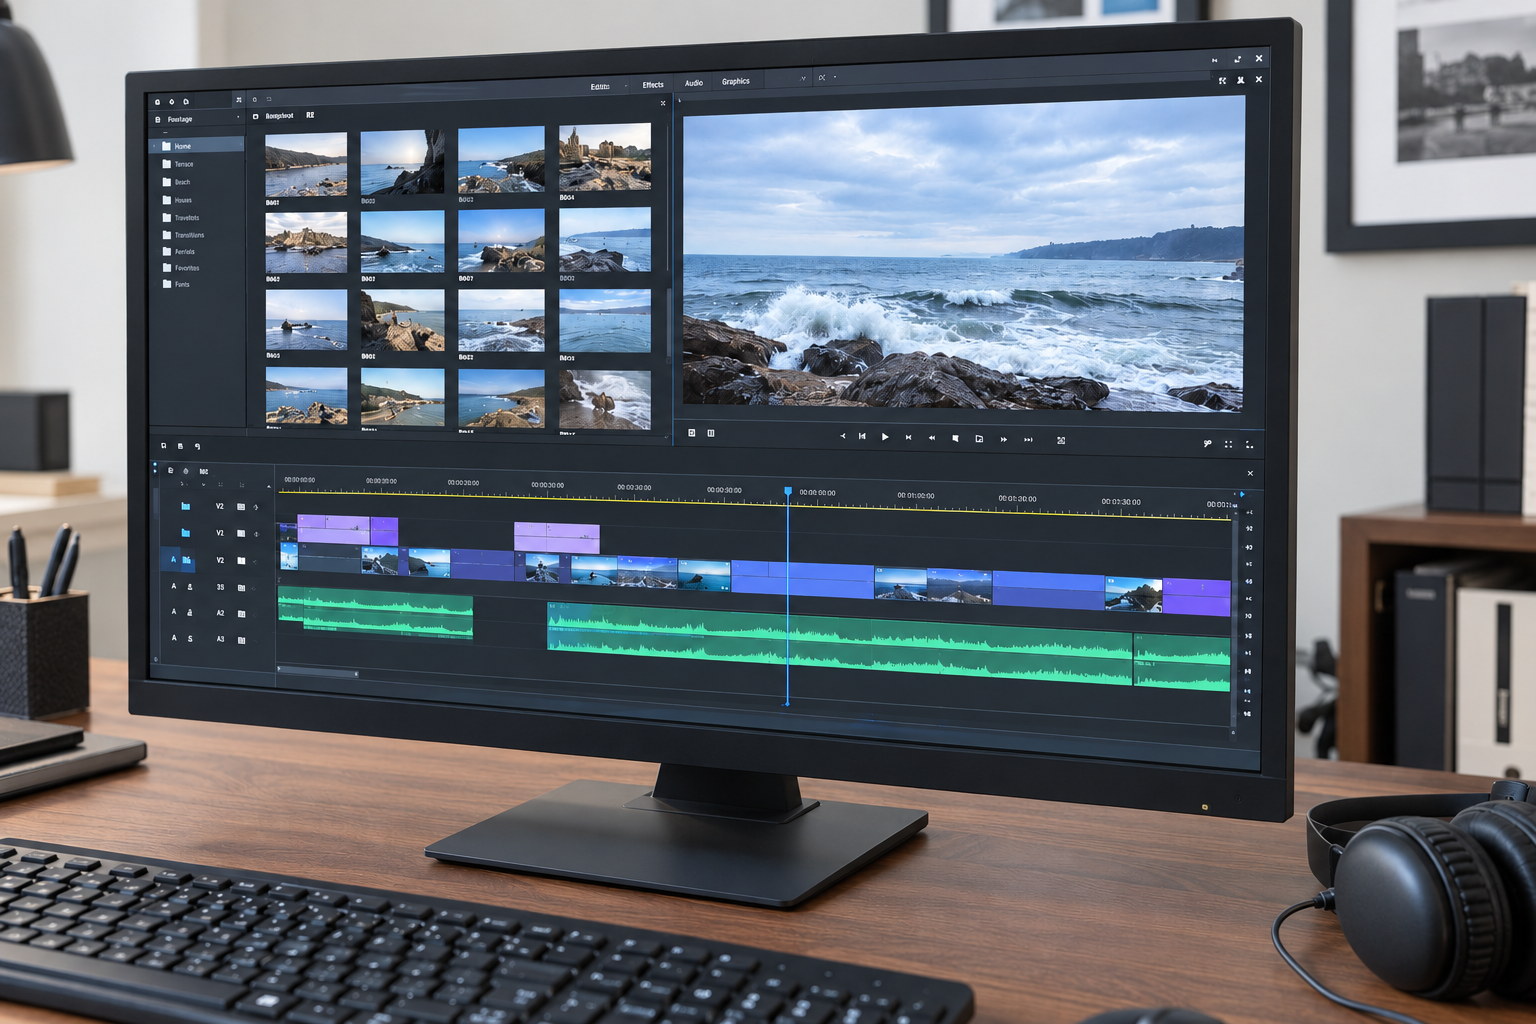Toggle the film icon on the A2 track
This screenshot has height=1024, width=1536.
click(x=241, y=613)
